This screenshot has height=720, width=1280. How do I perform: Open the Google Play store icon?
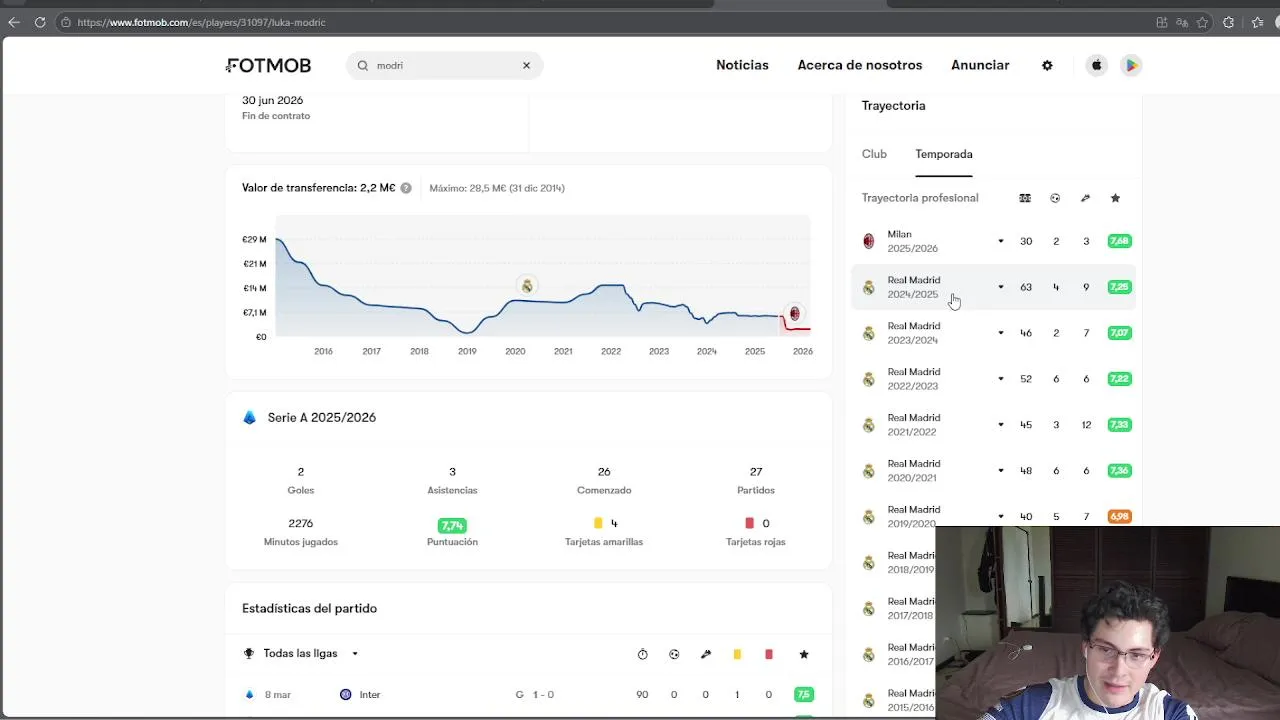[x=1131, y=65]
